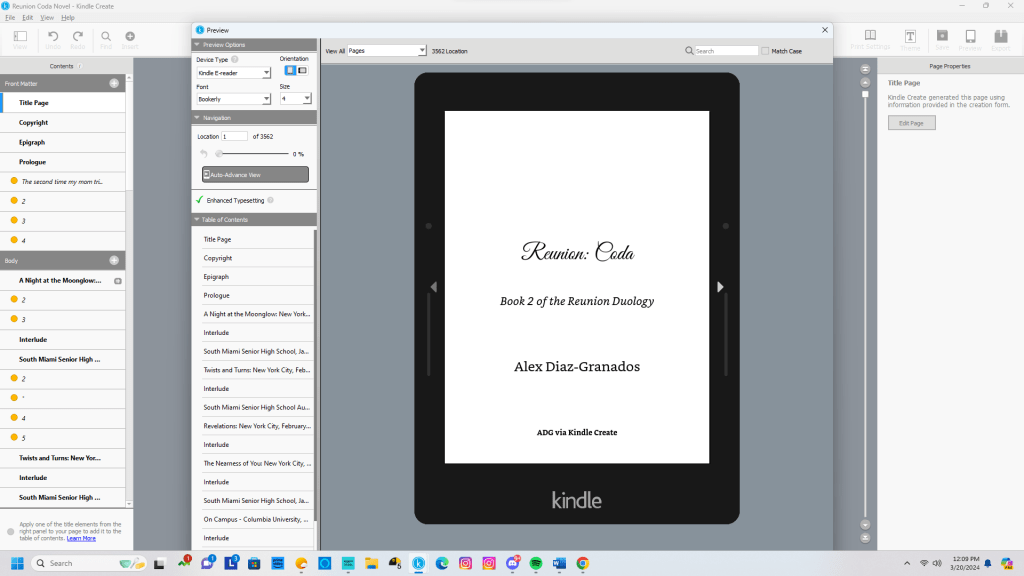This screenshot has height=576, width=1024.
Task: Select portrait orientation icon
Action: [x=290, y=70]
